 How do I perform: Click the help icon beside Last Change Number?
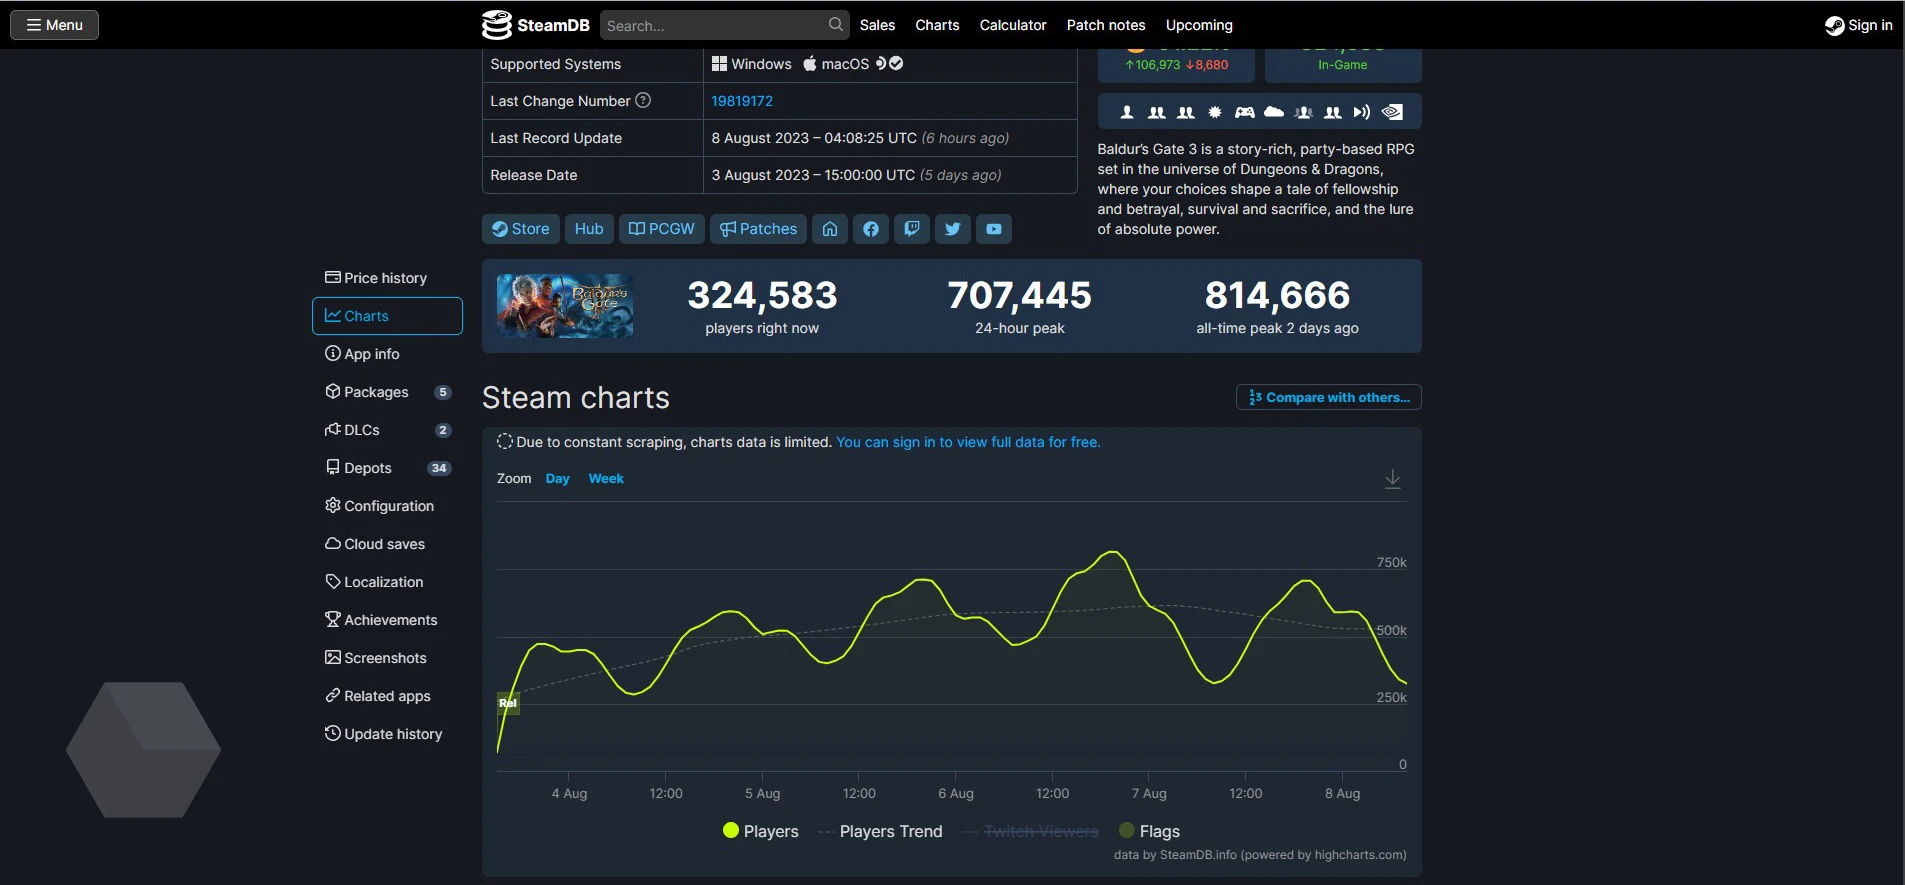644,100
